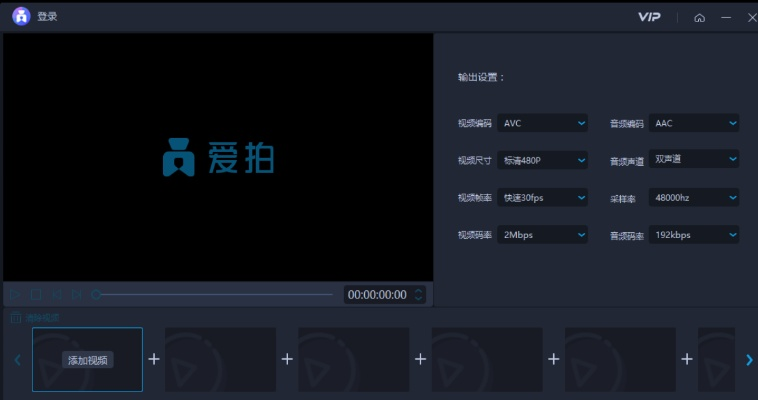The width and height of the screenshot is (758, 400).
Task: Click the Aipai avatar logo icon
Action: (21, 16)
